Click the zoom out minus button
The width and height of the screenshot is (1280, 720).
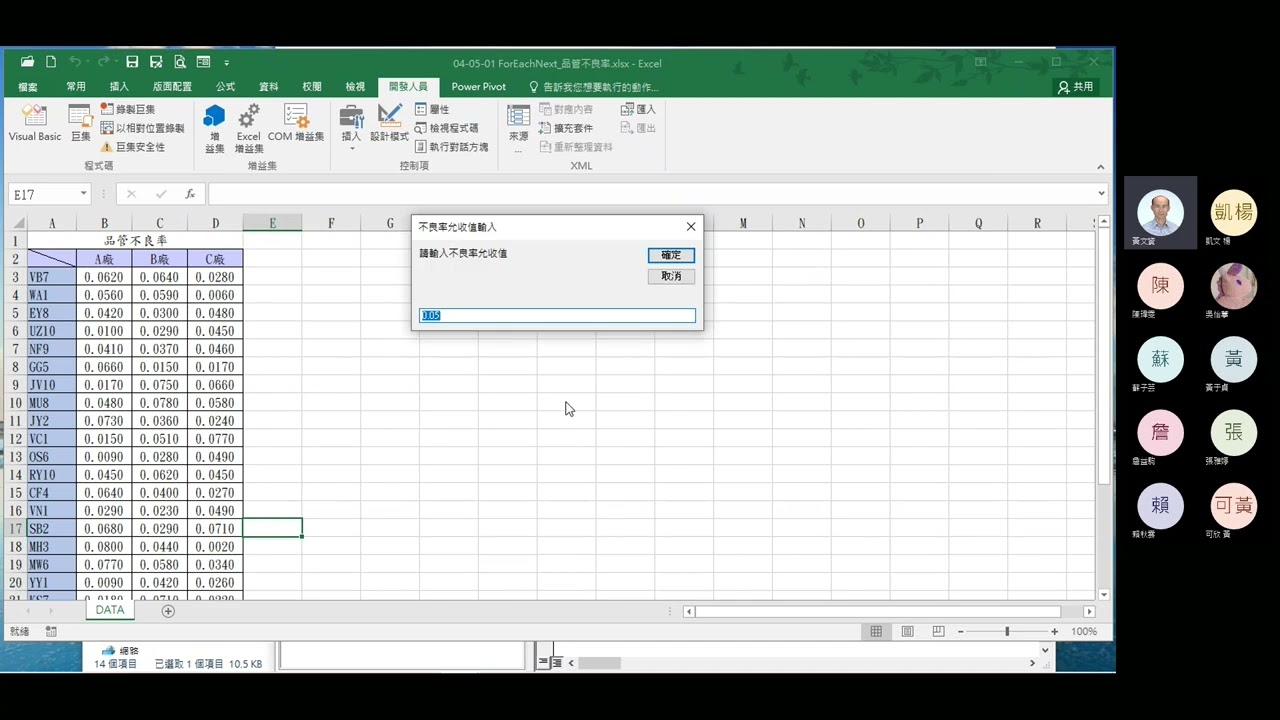960,631
